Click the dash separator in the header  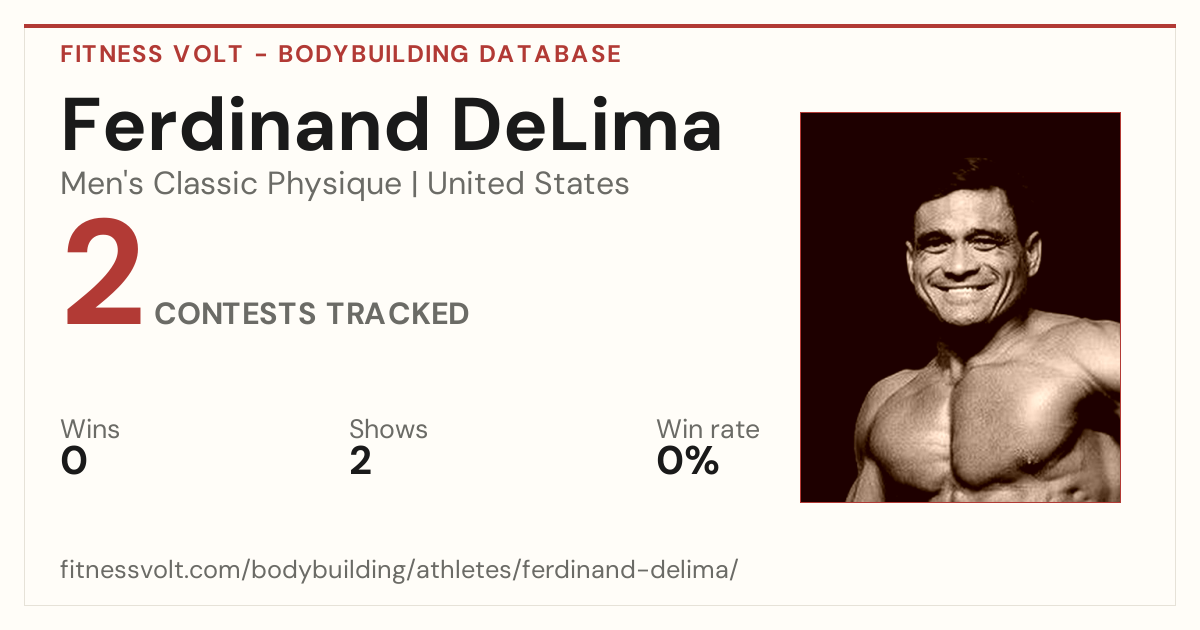point(259,55)
